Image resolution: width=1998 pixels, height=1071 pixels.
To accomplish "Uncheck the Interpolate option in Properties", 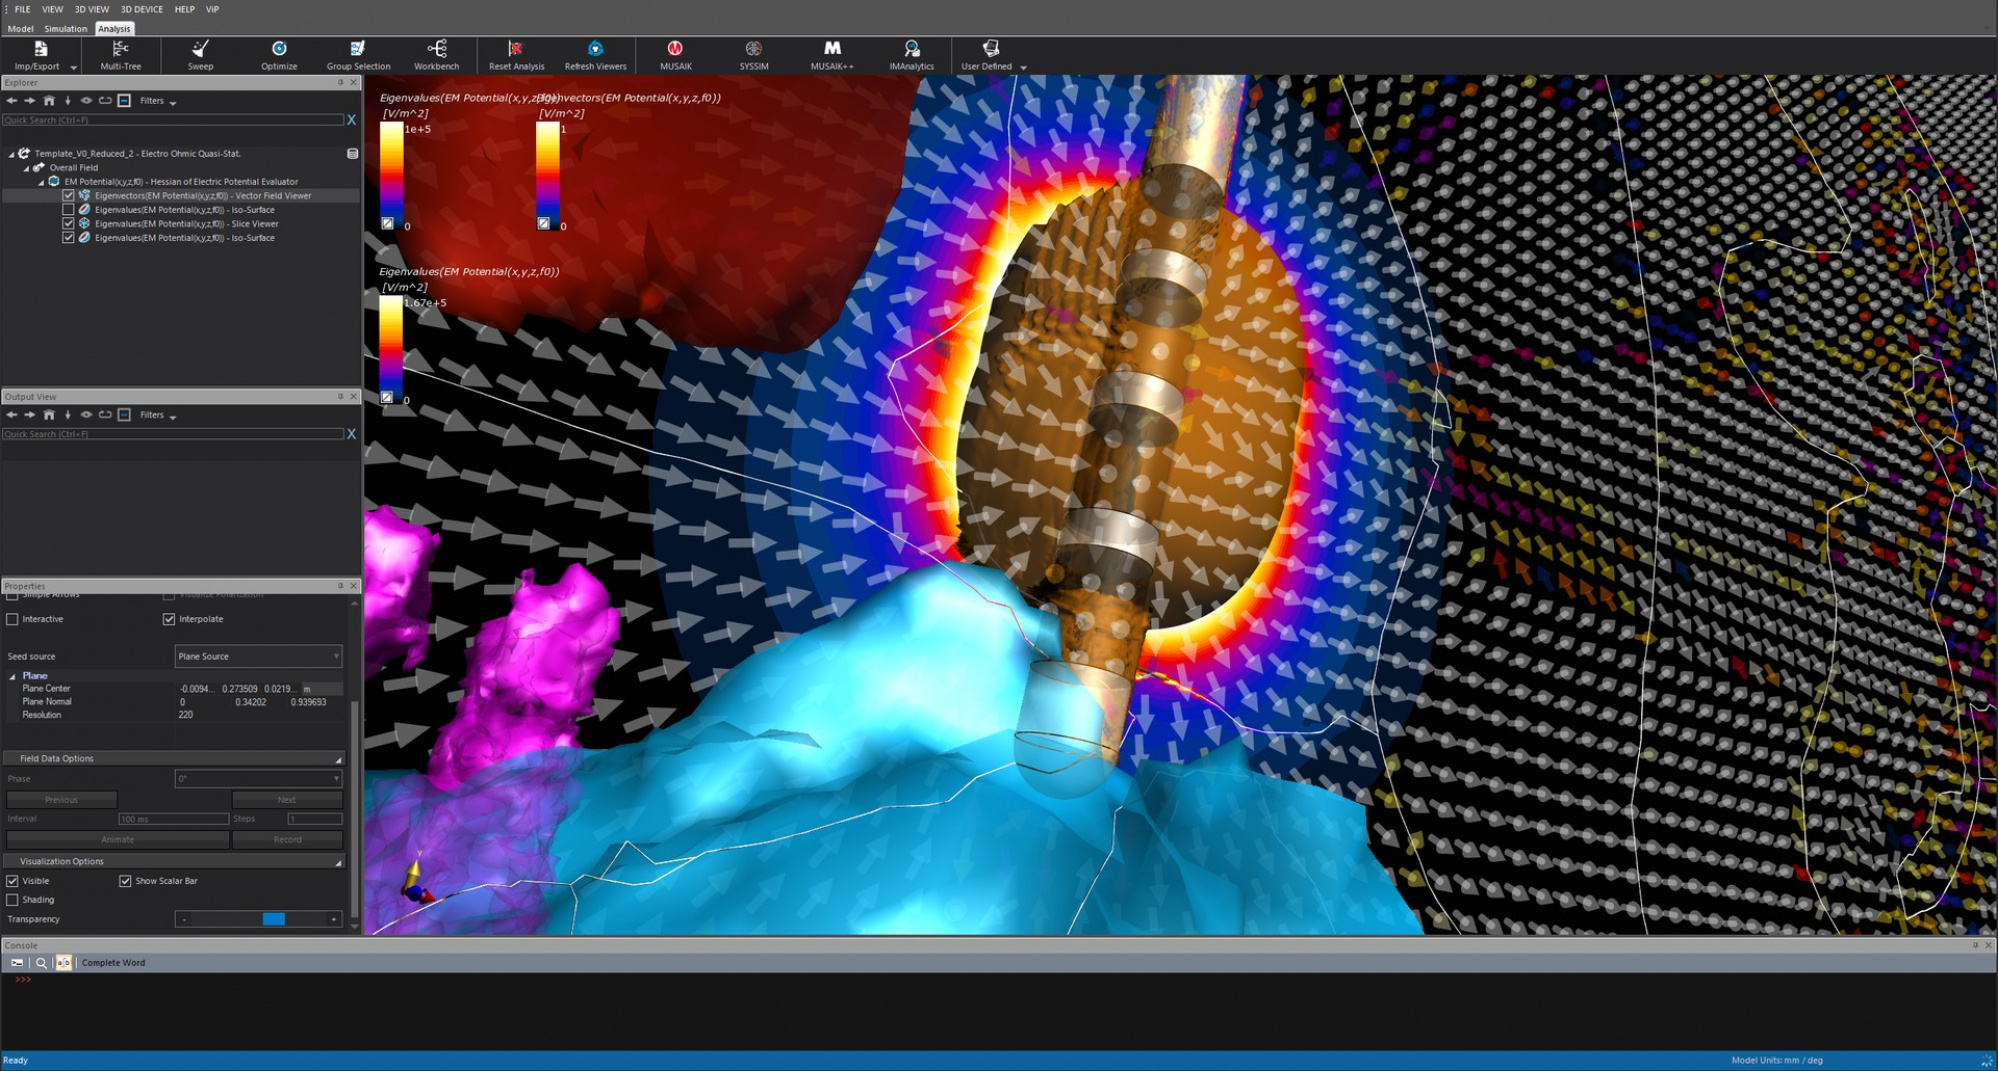I will click(x=170, y=618).
